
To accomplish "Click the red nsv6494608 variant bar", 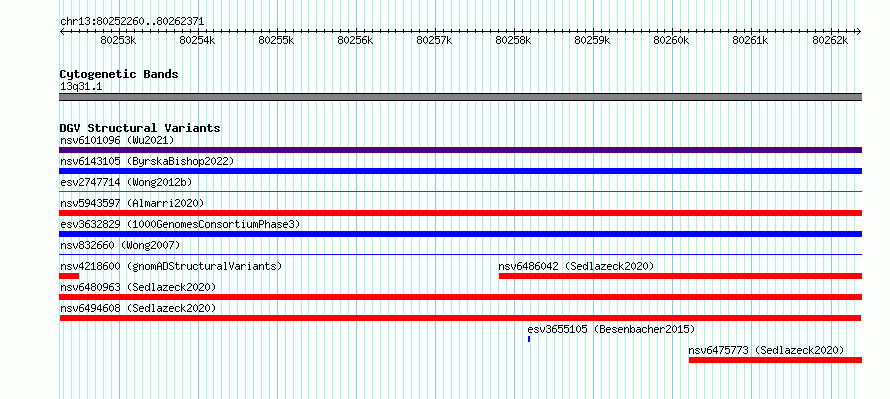I will [x=460, y=318].
